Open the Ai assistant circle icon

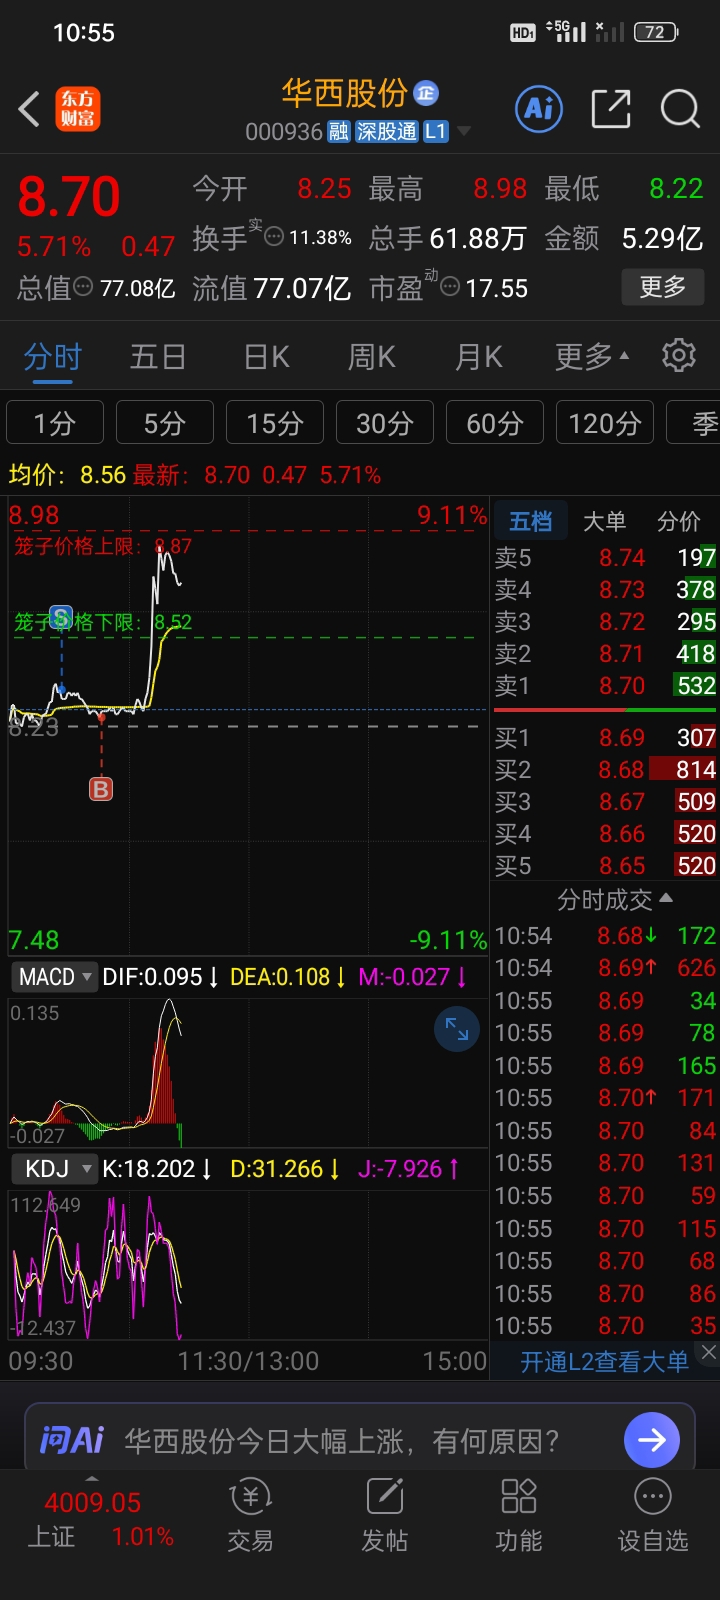point(539,108)
